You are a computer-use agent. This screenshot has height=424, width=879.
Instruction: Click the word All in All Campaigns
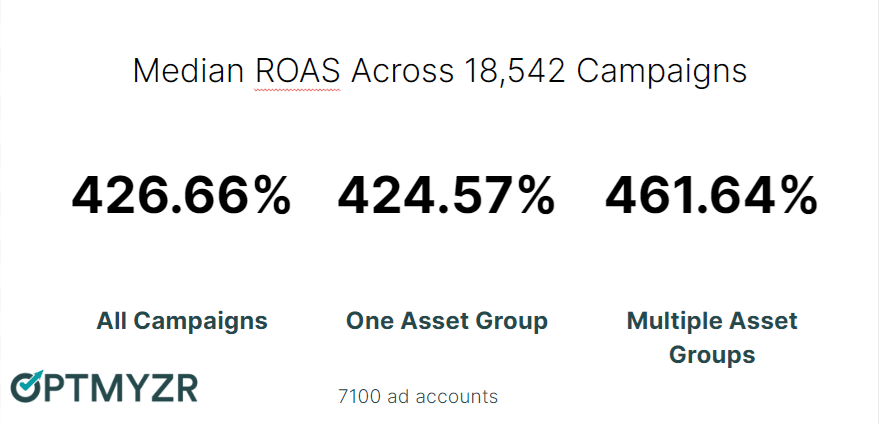(x=111, y=321)
